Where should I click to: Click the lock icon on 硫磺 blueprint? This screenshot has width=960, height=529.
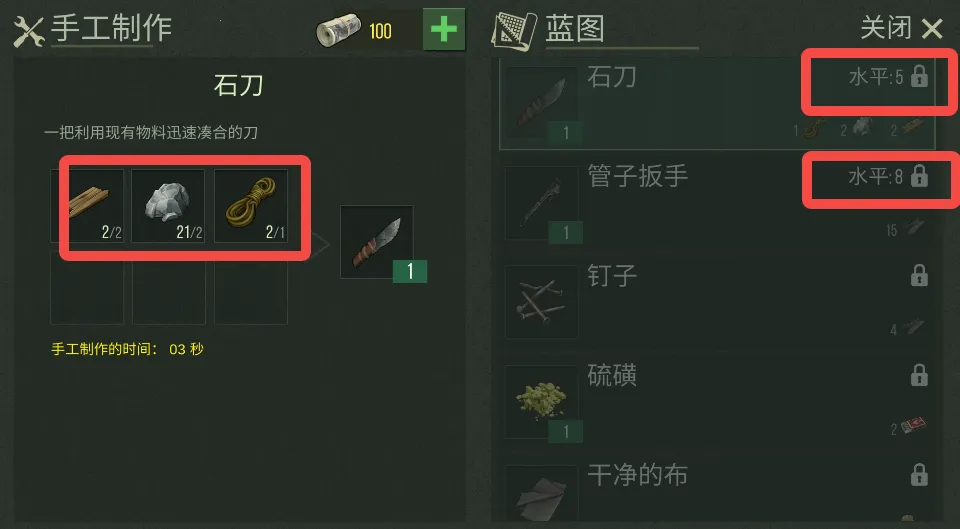919,375
